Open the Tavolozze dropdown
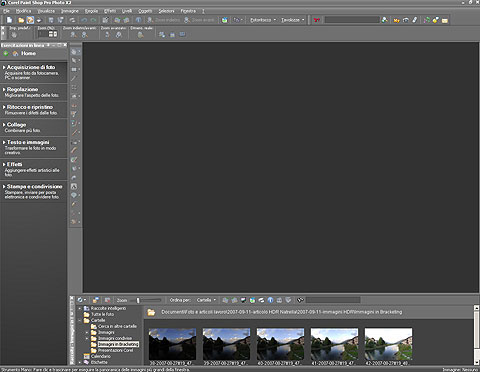 coord(293,20)
